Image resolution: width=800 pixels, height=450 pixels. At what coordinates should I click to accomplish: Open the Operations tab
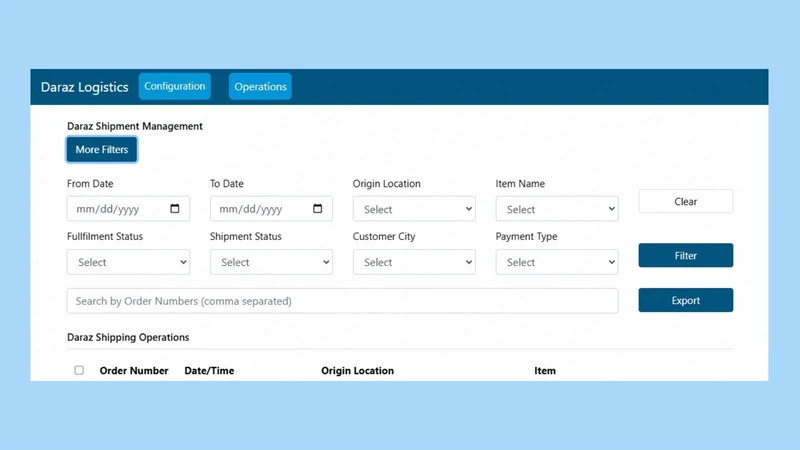click(x=260, y=86)
